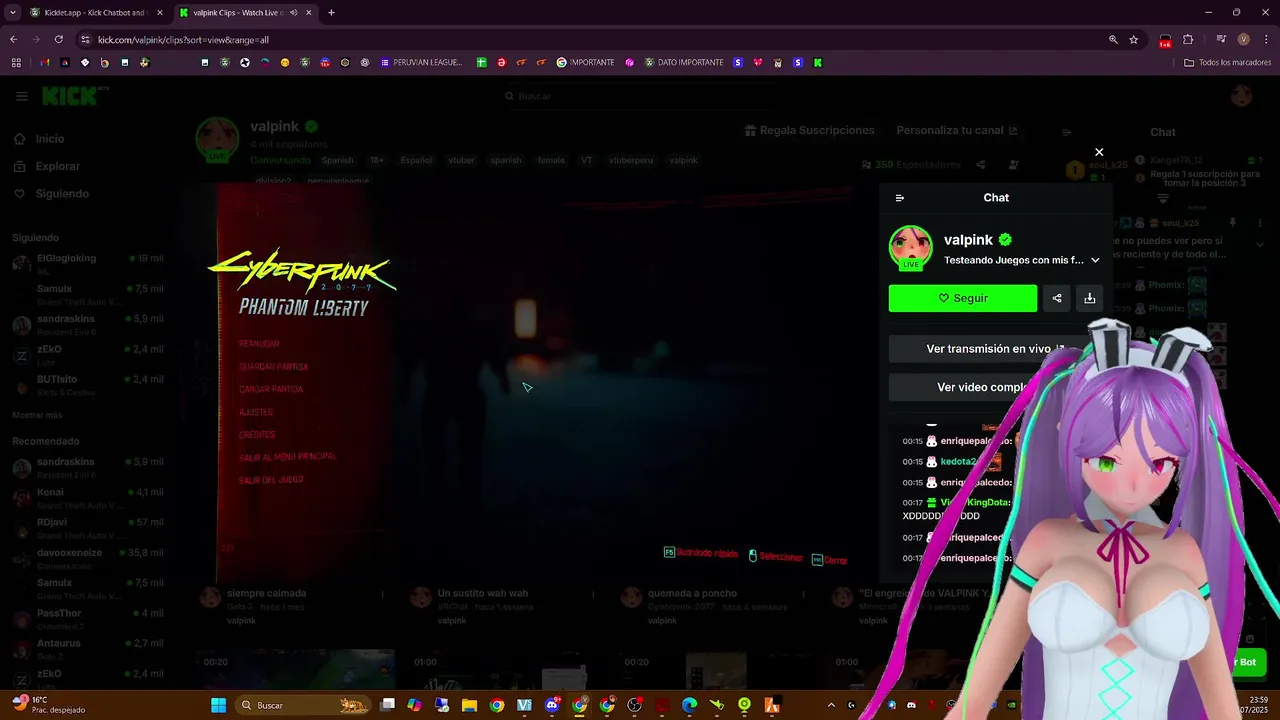
Task: Click Regala Suscripciones button
Action: click(810, 131)
